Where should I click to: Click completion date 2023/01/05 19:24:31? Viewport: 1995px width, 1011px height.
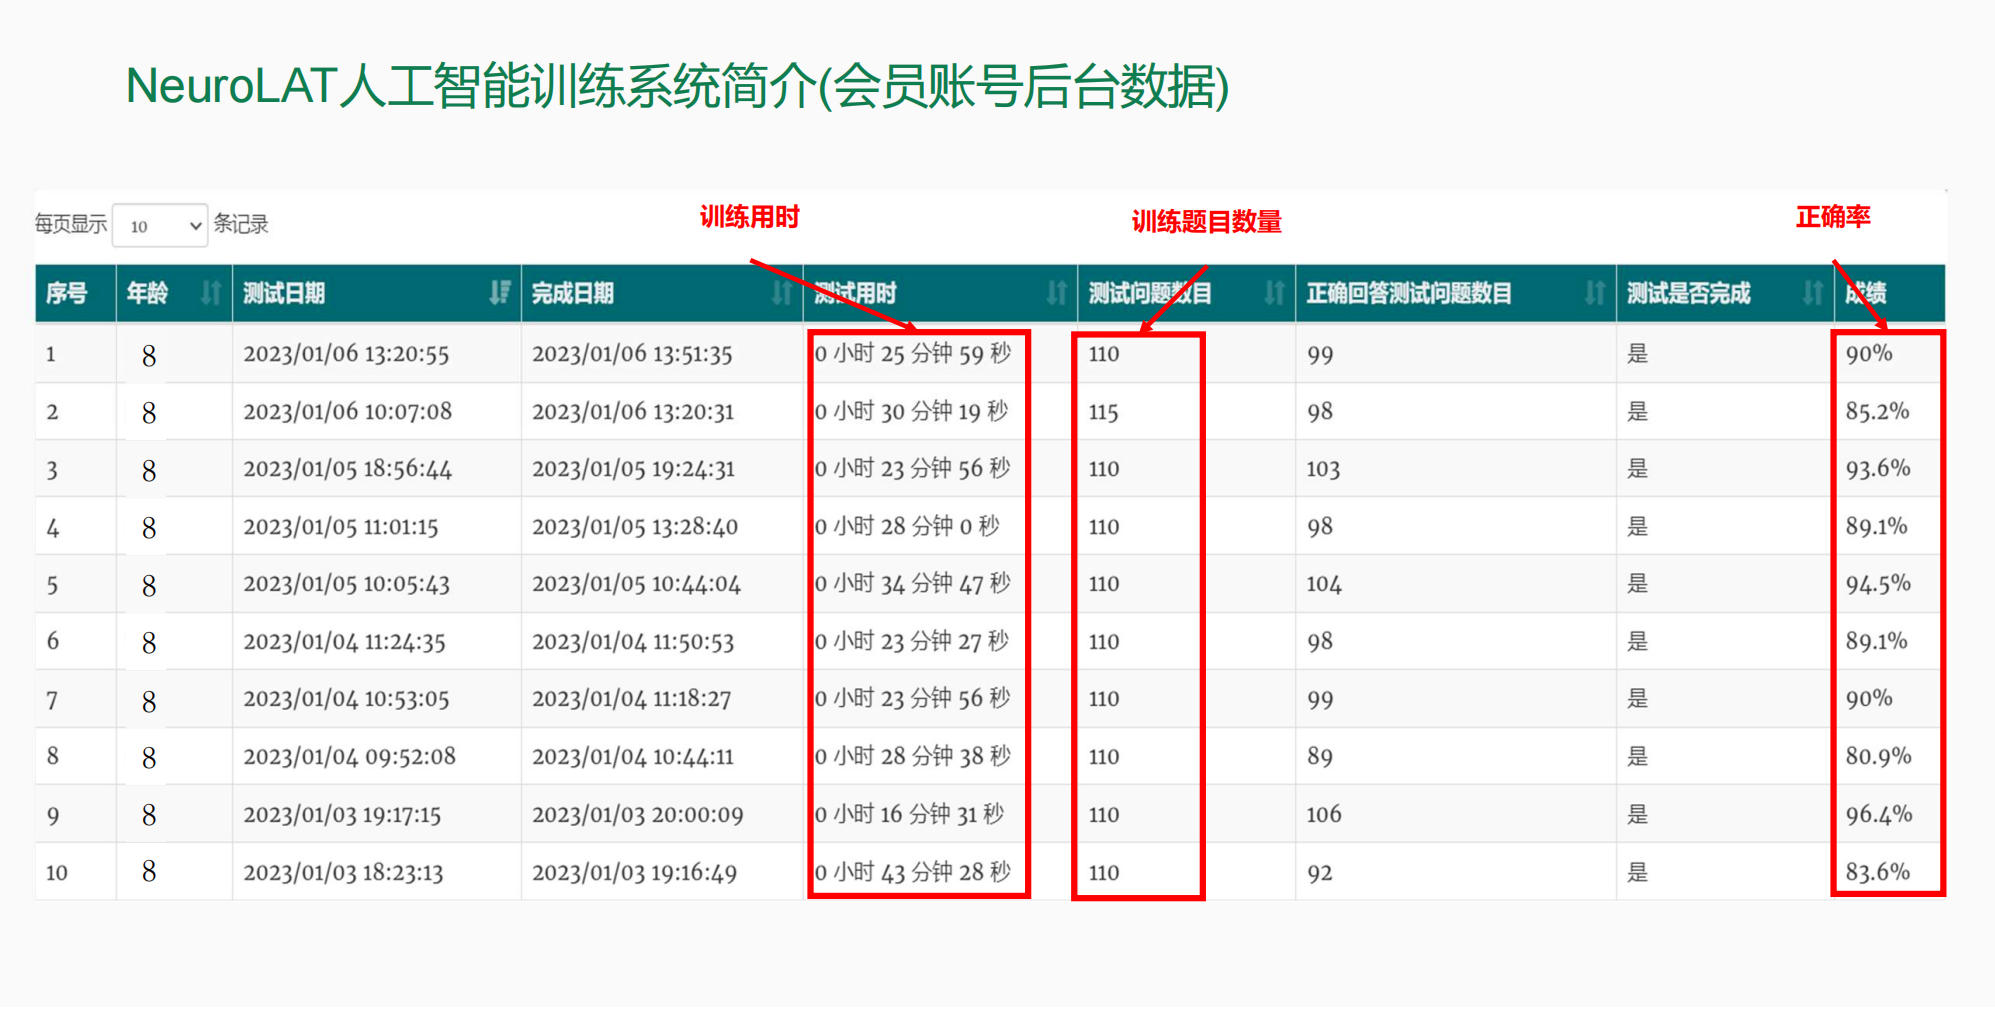click(633, 469)
